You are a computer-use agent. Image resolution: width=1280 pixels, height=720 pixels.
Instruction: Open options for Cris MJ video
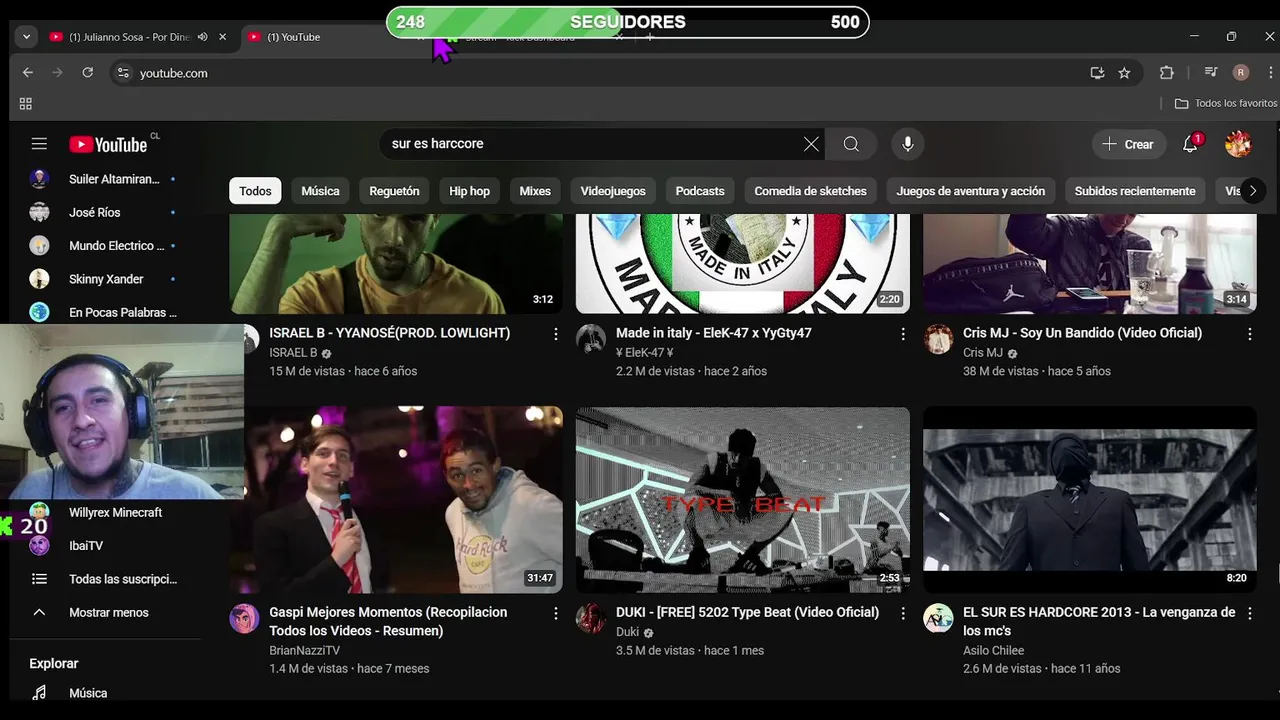1249,334
